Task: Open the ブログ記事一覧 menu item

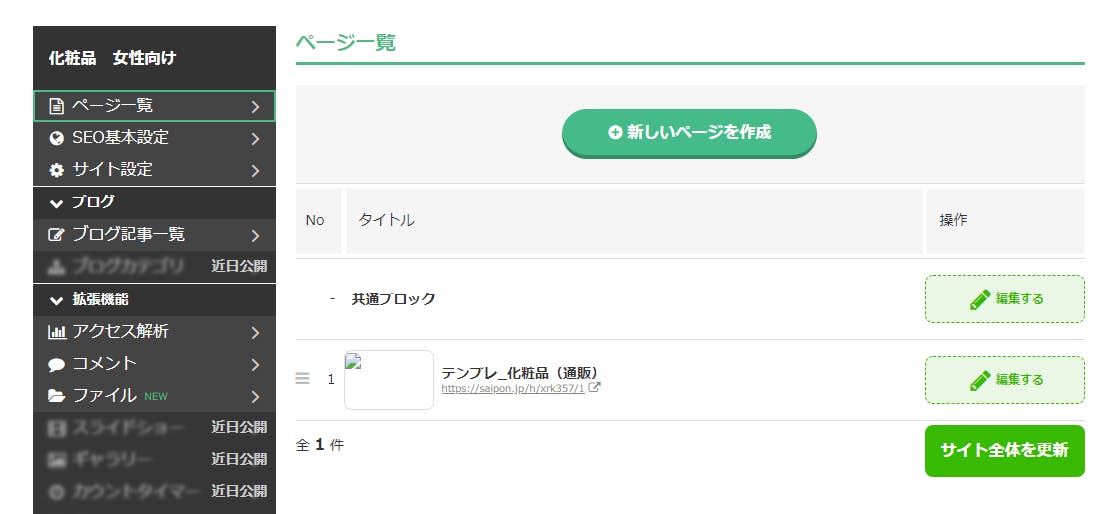Action: pyautogui.click(x=128, y=235)
